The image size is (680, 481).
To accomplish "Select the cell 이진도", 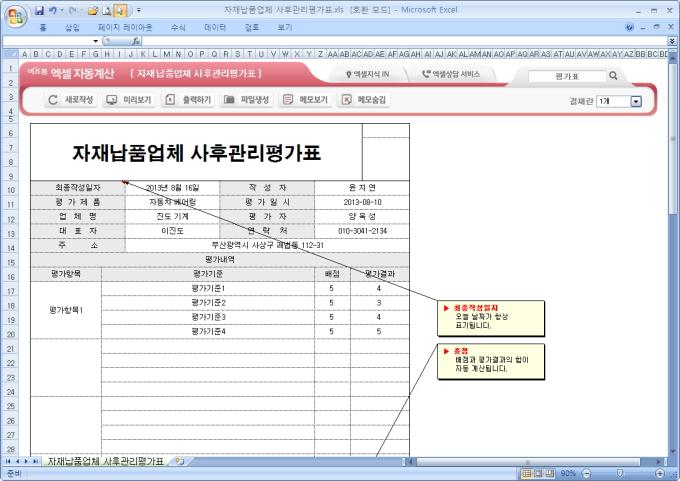I will click(172, 231).
